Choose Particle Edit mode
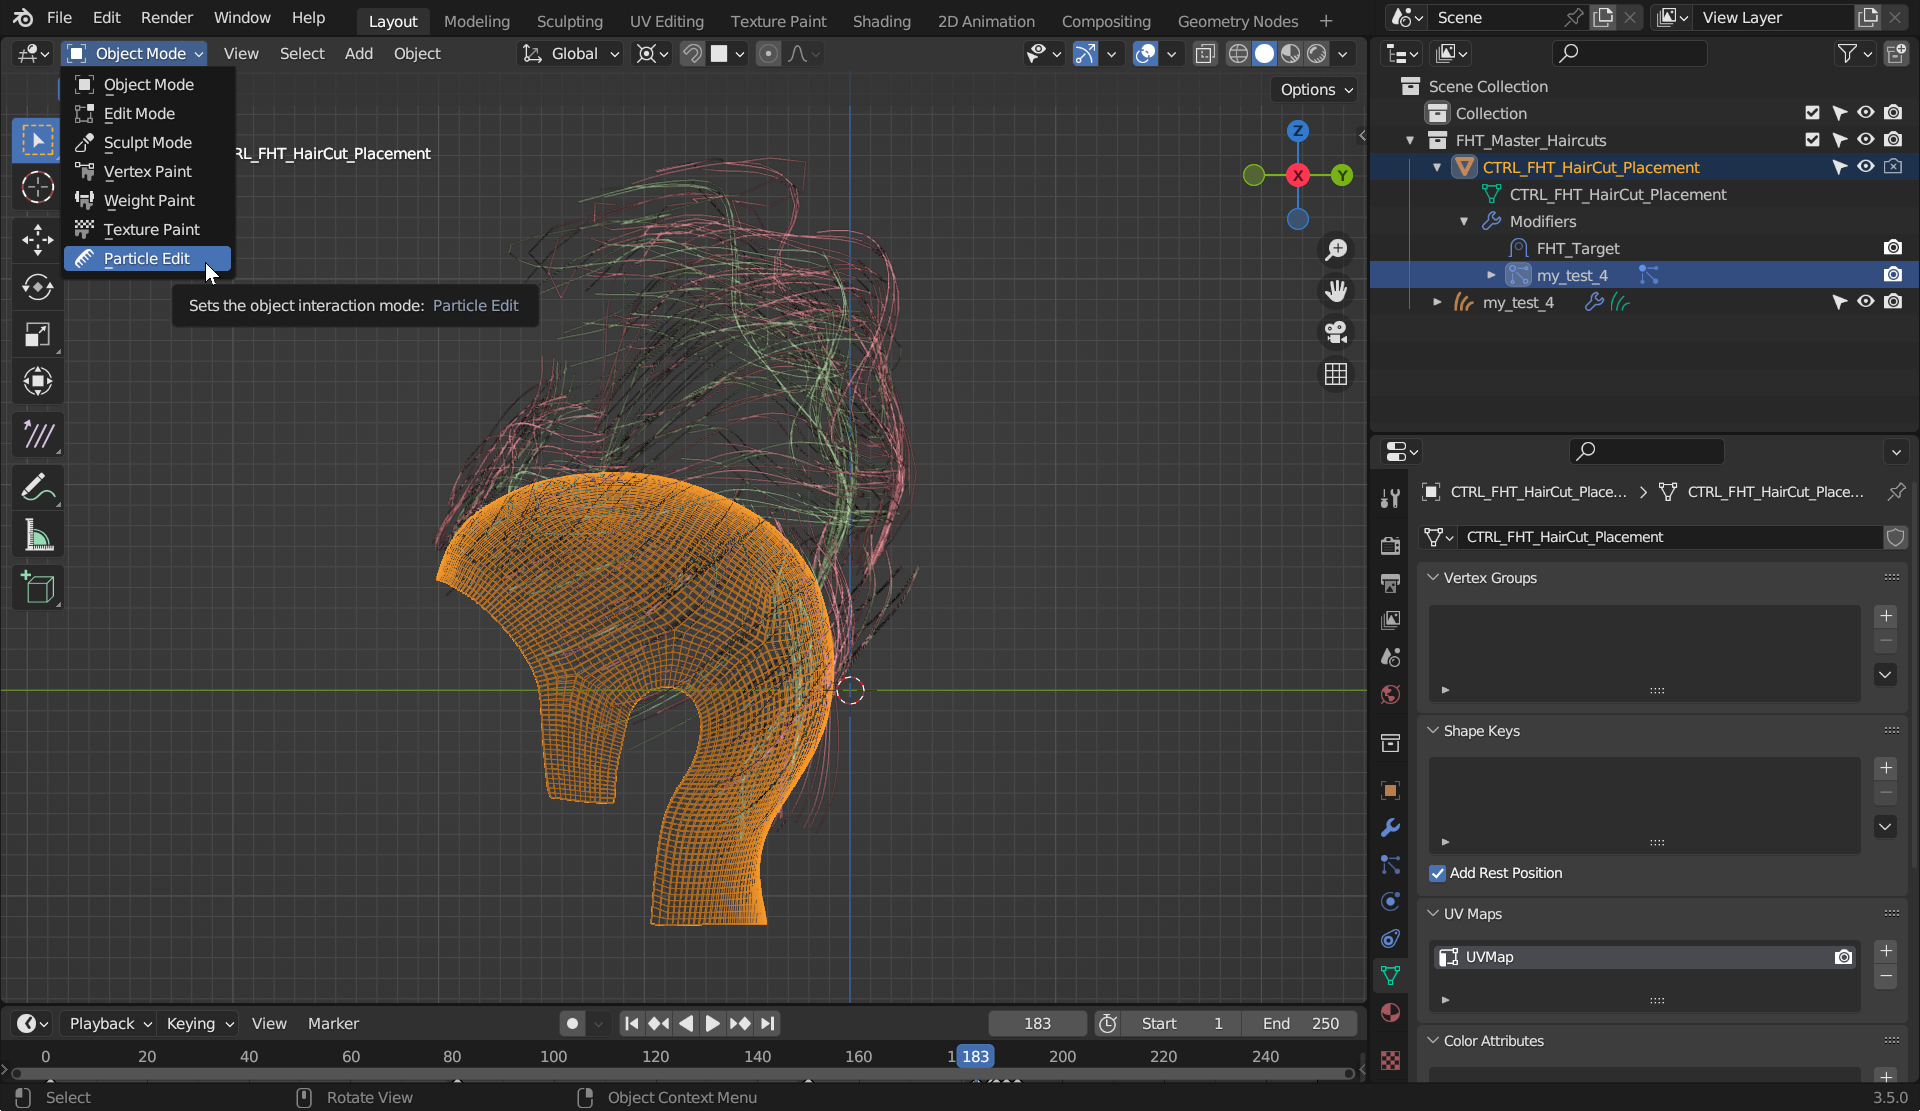Image resolution: width=1920 pixels, height=1111 pixels. point(147,259)
